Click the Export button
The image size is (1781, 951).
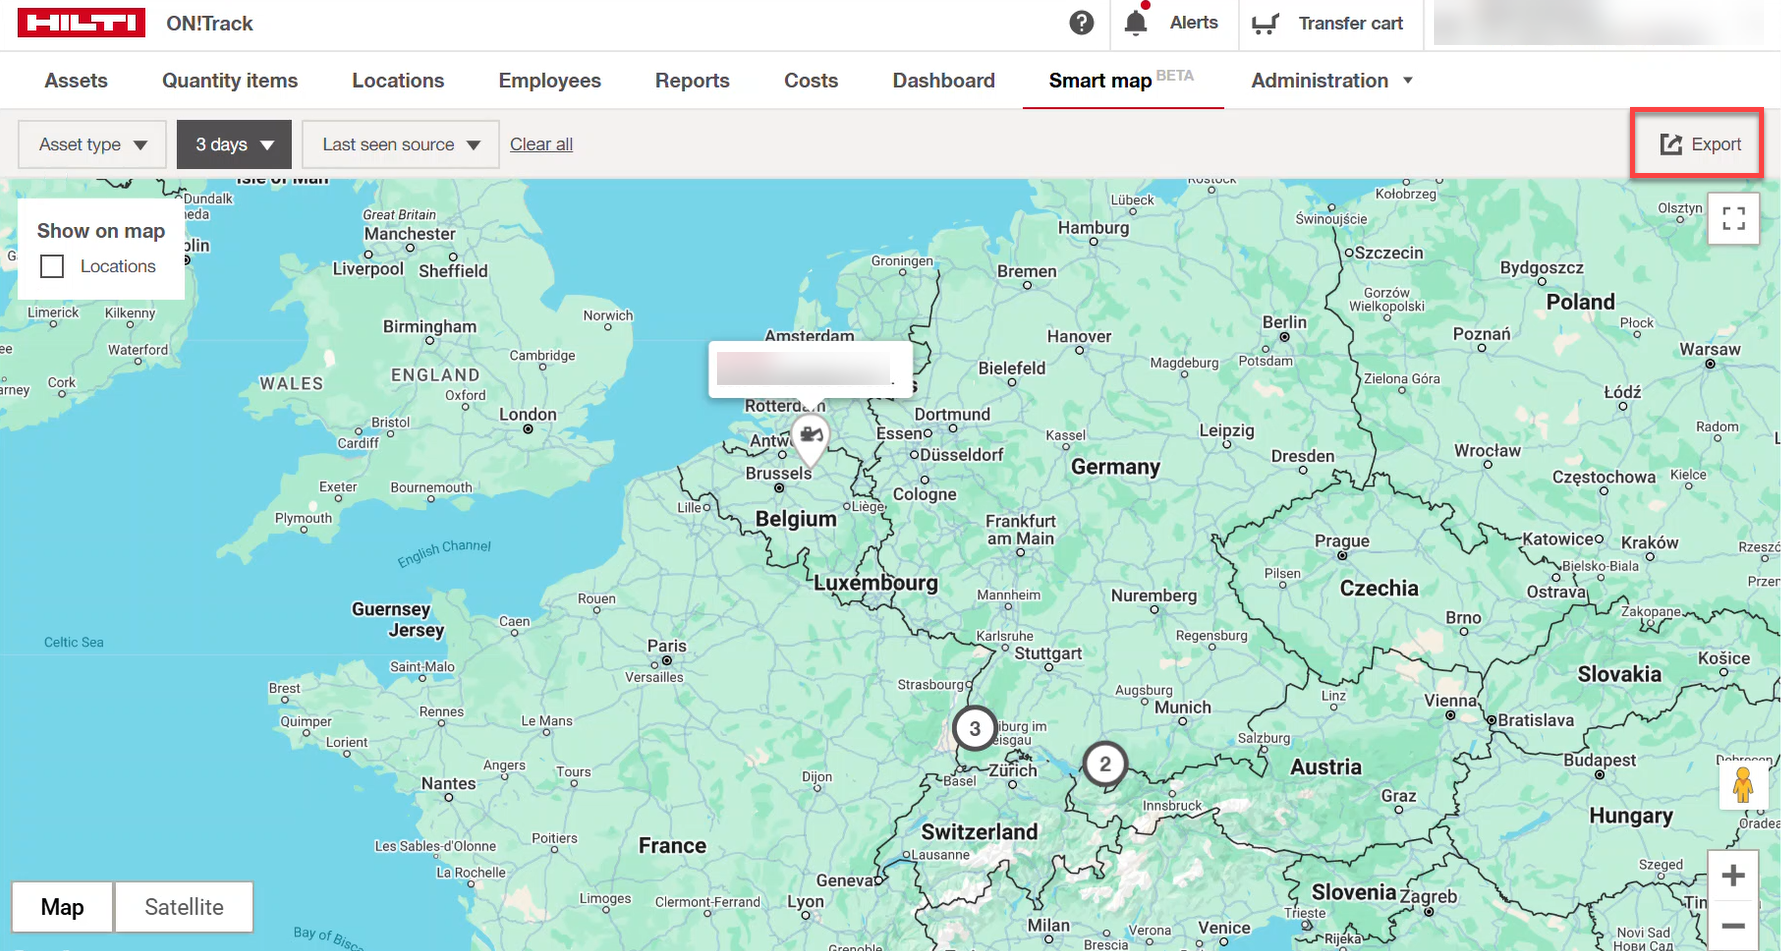pos(1701,144)
